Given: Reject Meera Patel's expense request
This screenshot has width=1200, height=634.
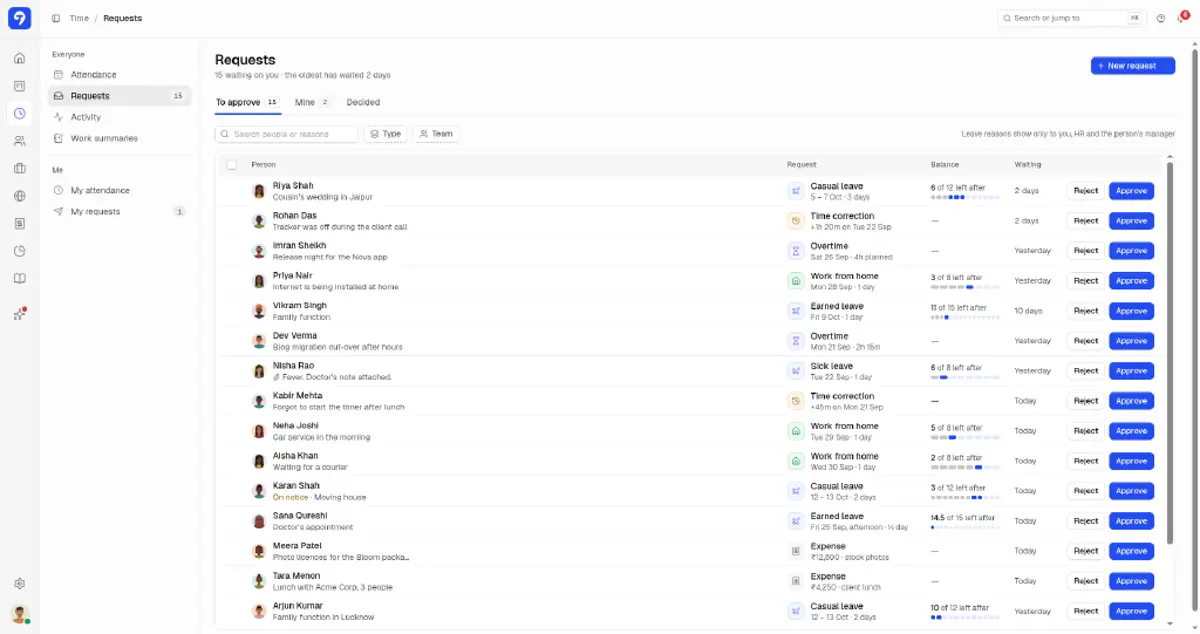Looking at the screenshot, I should coord(1085,551).
